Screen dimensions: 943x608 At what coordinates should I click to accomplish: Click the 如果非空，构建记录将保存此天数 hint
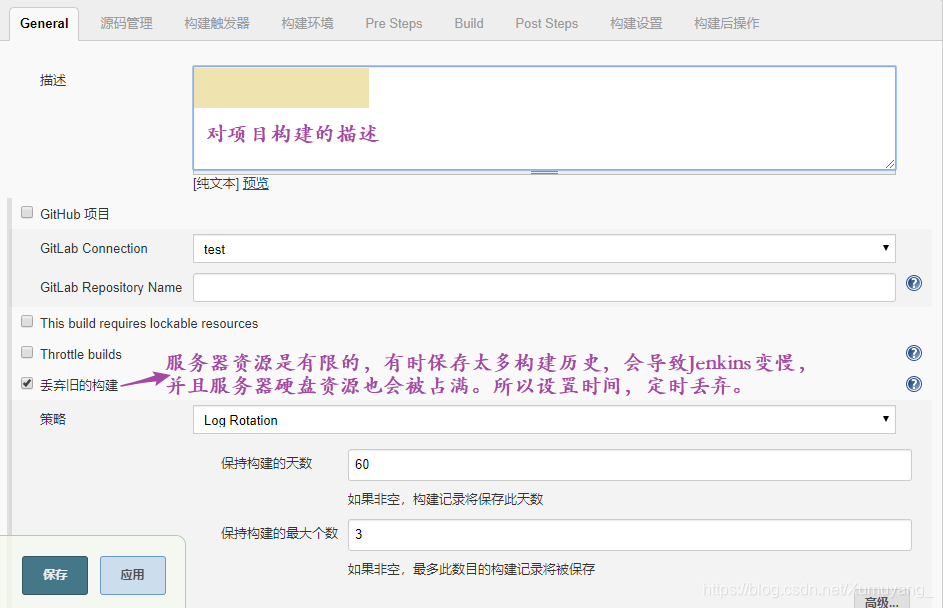coord(445,499)
